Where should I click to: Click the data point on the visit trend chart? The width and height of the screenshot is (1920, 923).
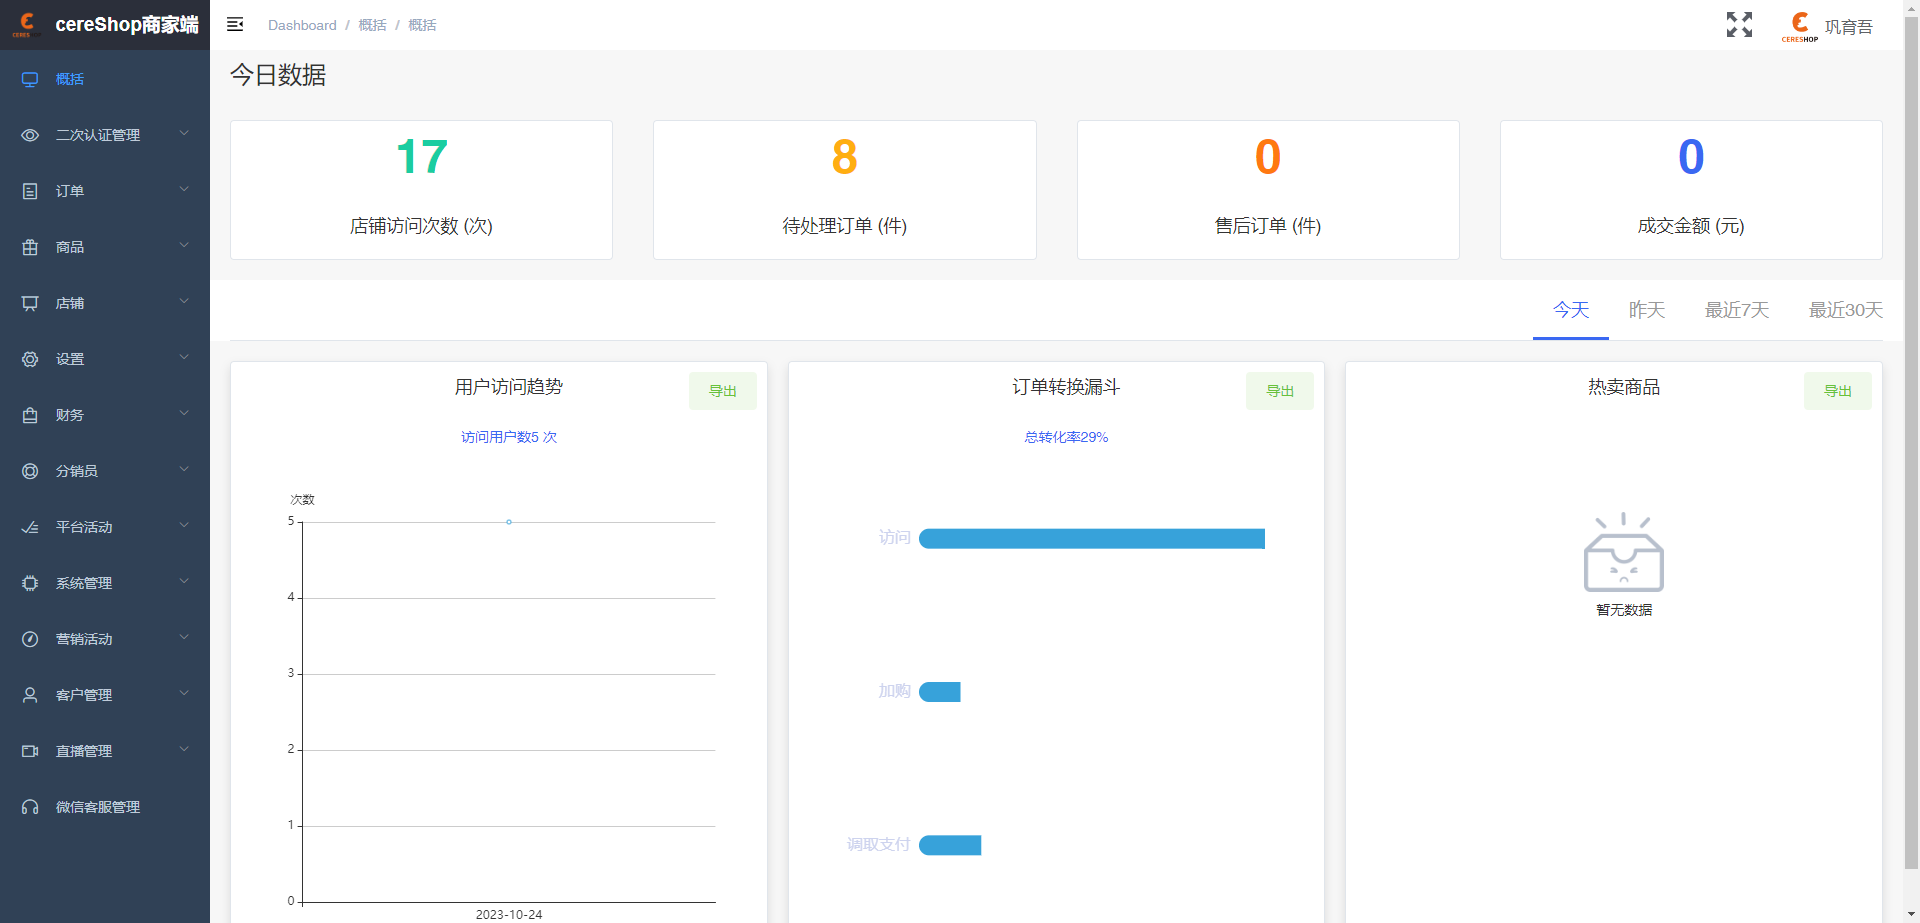(509, 522)
